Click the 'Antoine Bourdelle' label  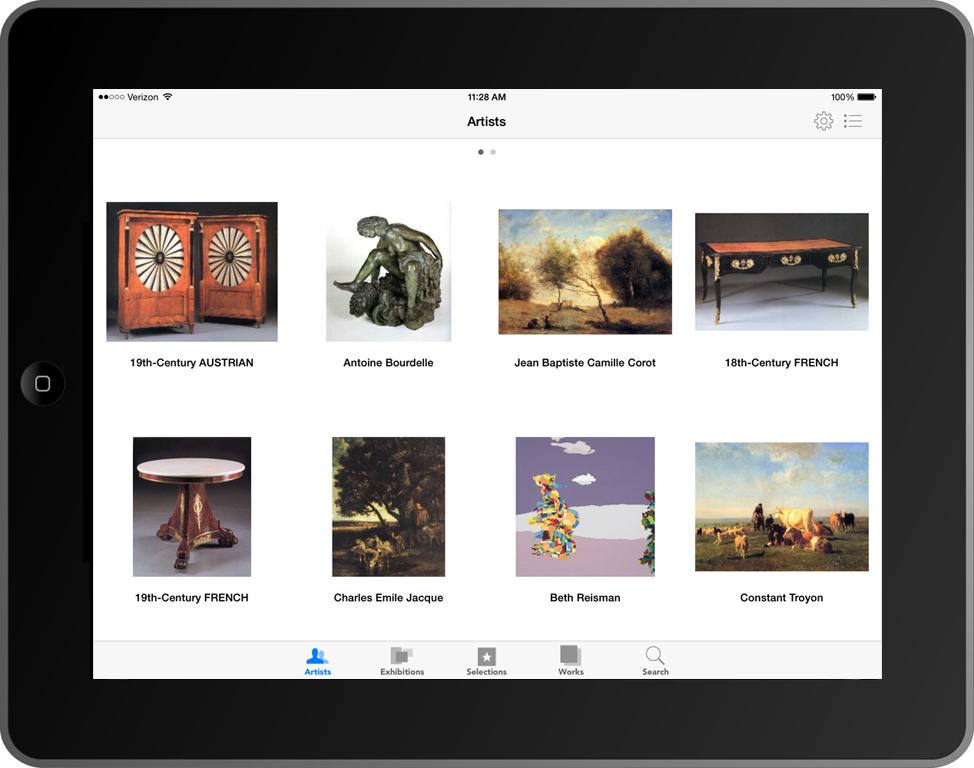tap(389, 363)
